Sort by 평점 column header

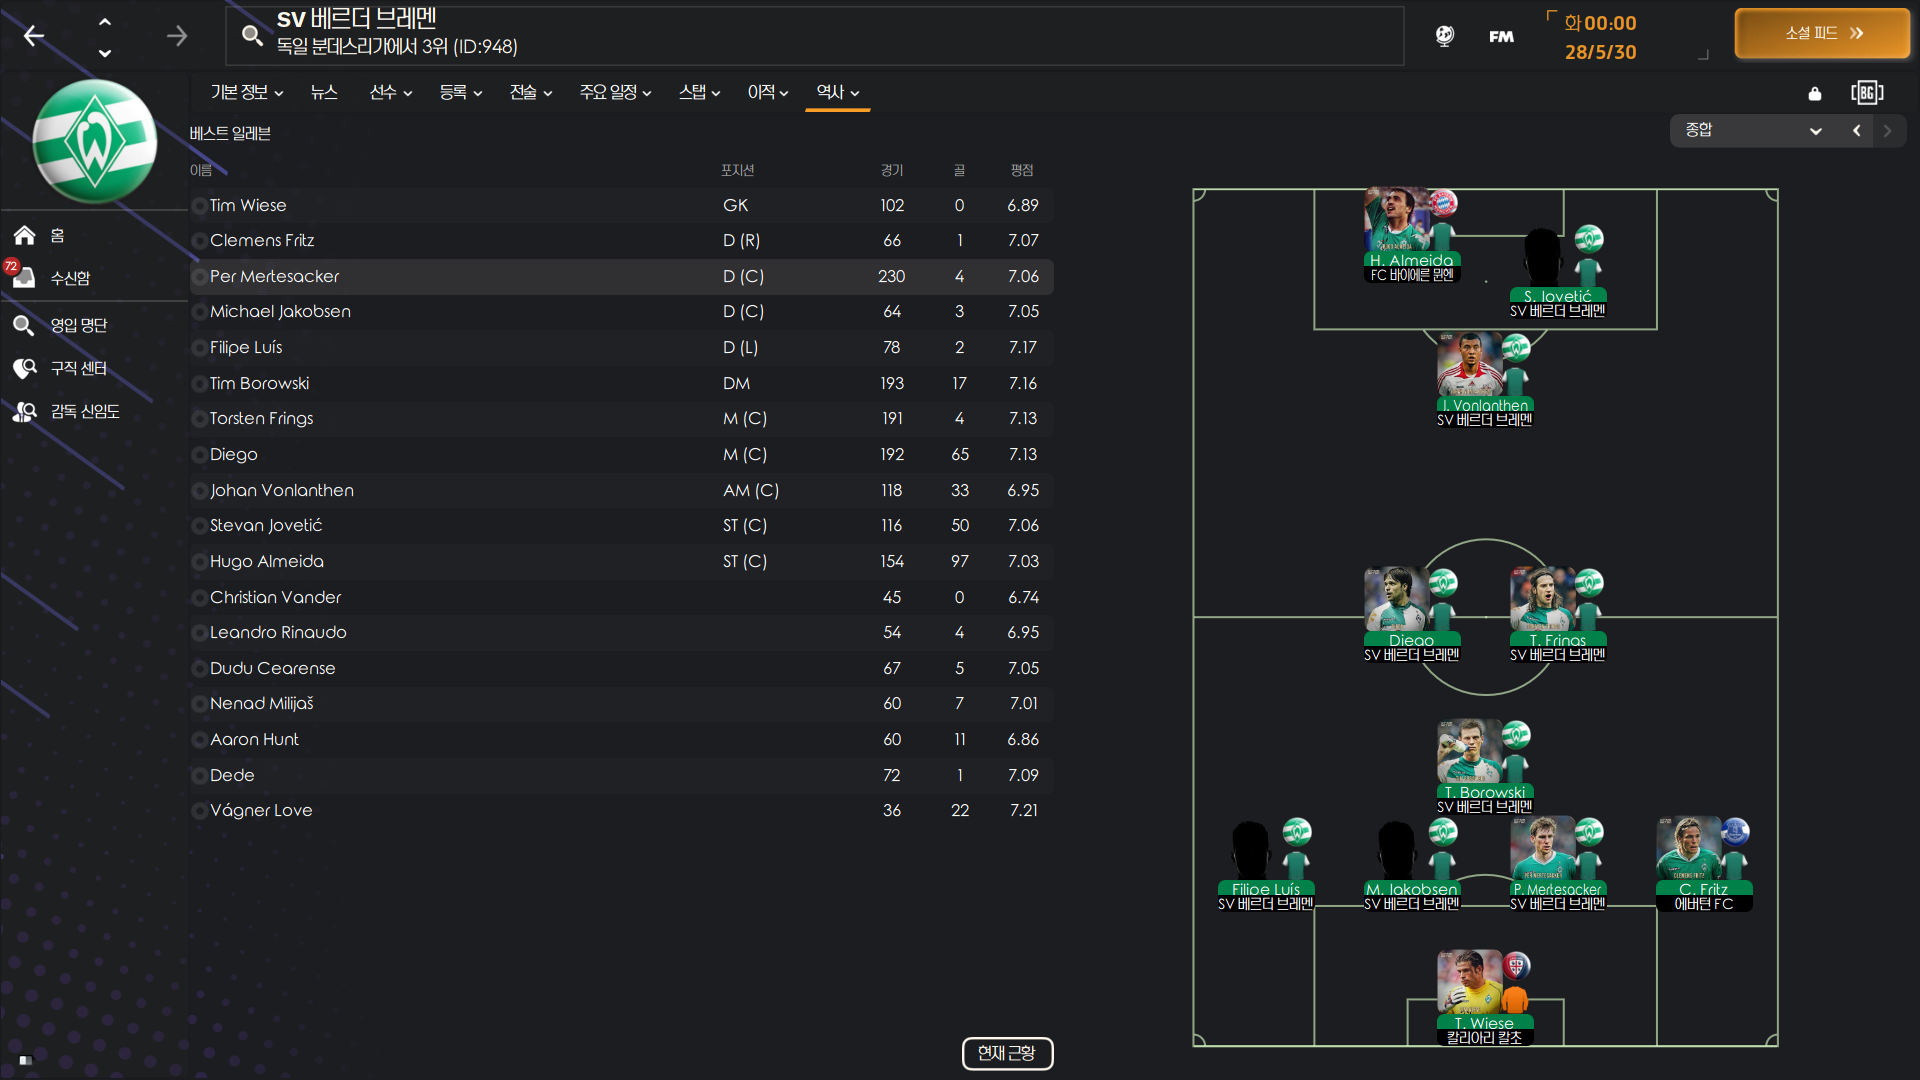1022,170
